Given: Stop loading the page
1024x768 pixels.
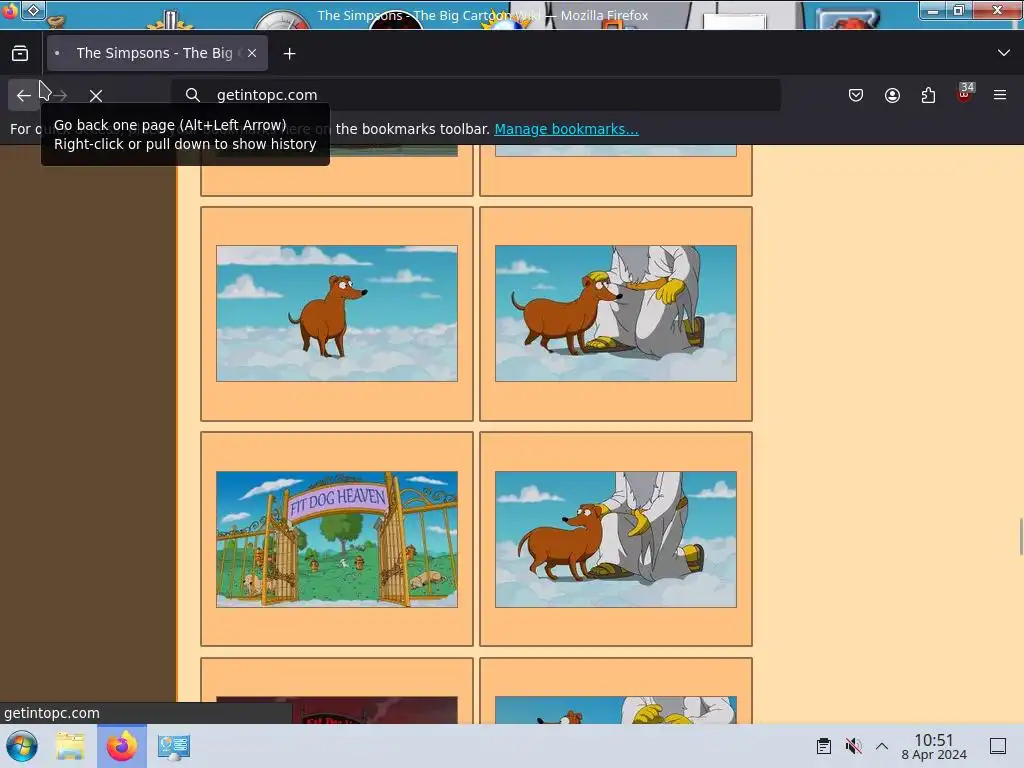Looking at the screenshot, I should (96, 95).
